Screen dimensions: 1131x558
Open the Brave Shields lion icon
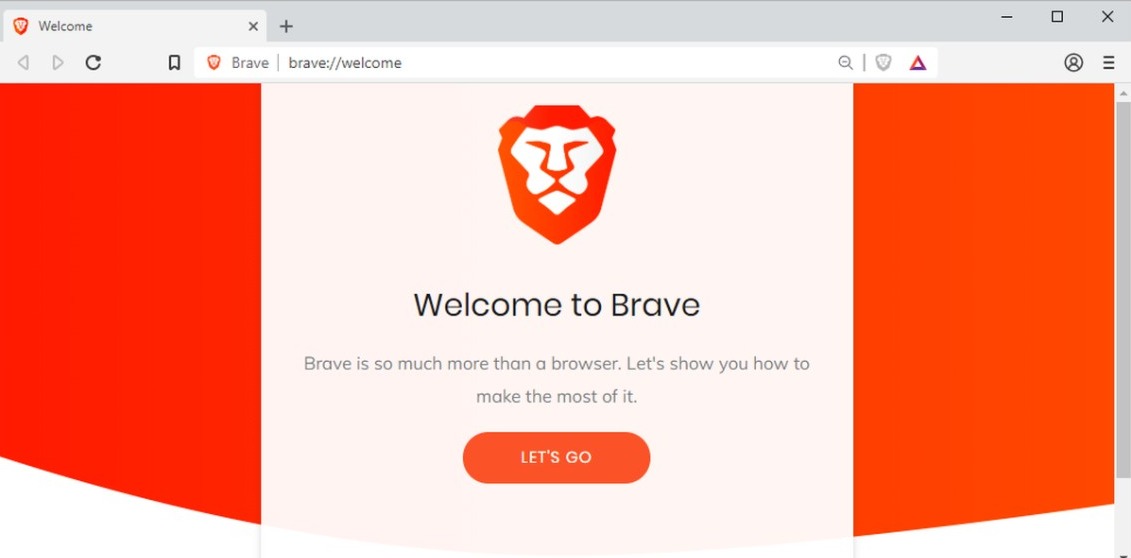coord(884,63)
